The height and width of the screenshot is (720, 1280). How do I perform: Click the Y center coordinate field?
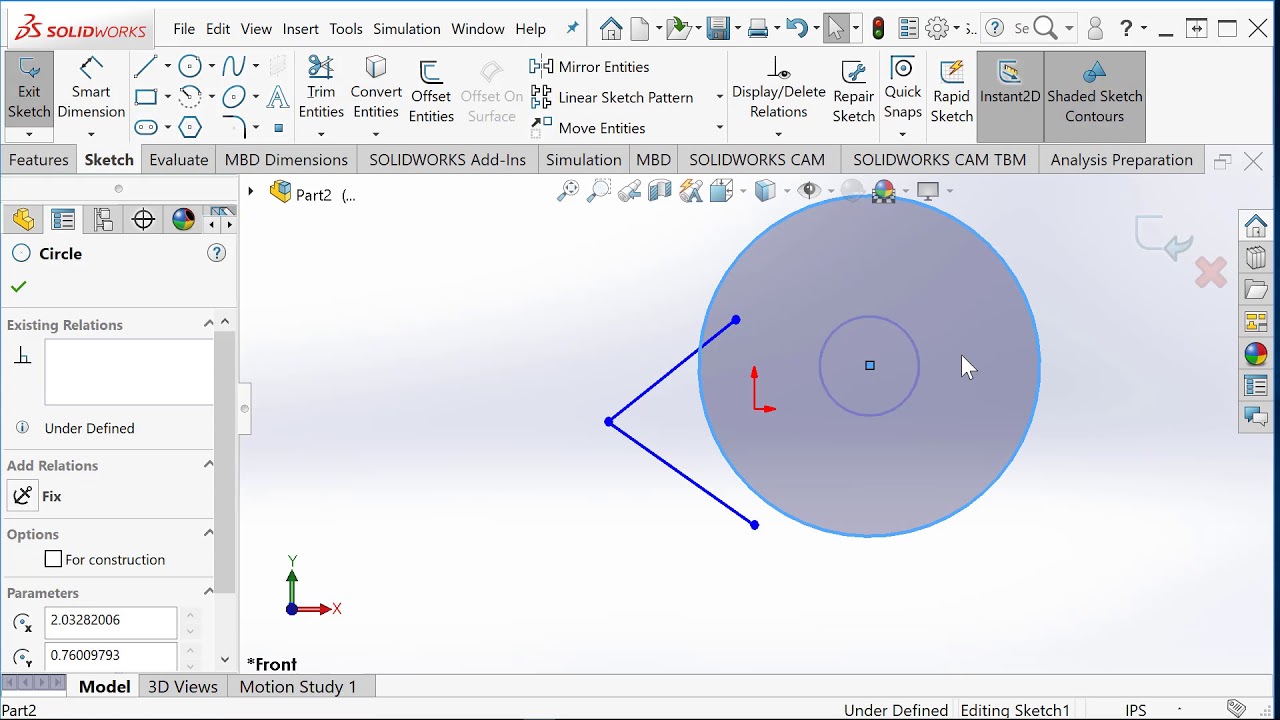[x=111, y=656]
